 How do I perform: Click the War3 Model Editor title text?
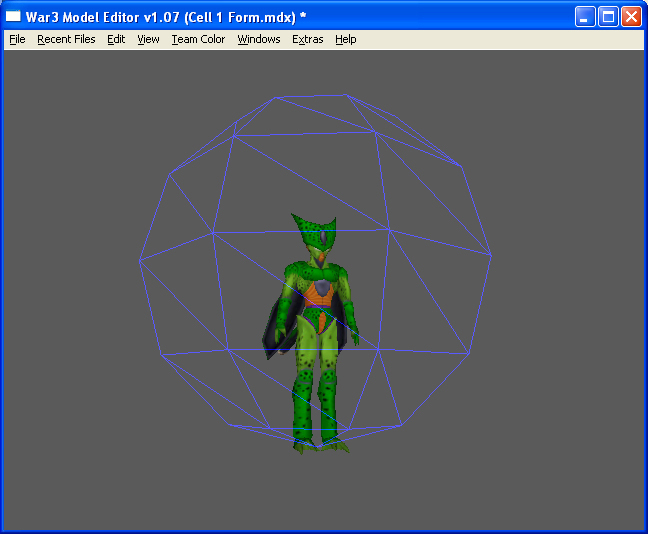(x=166, y=17)
